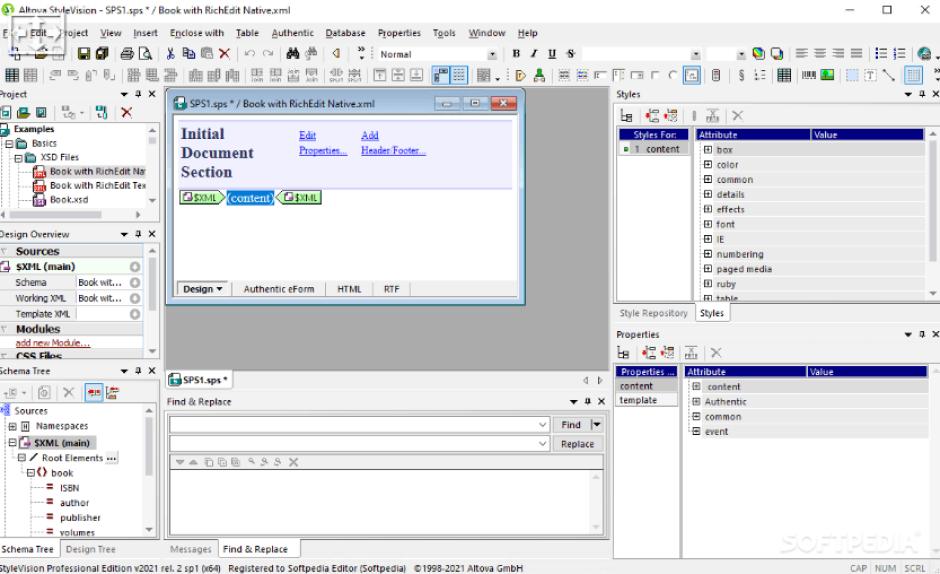Screen dimensions: 940x574
Task: Click the green-black insert table icon near barcode
Action: [784, 75]
